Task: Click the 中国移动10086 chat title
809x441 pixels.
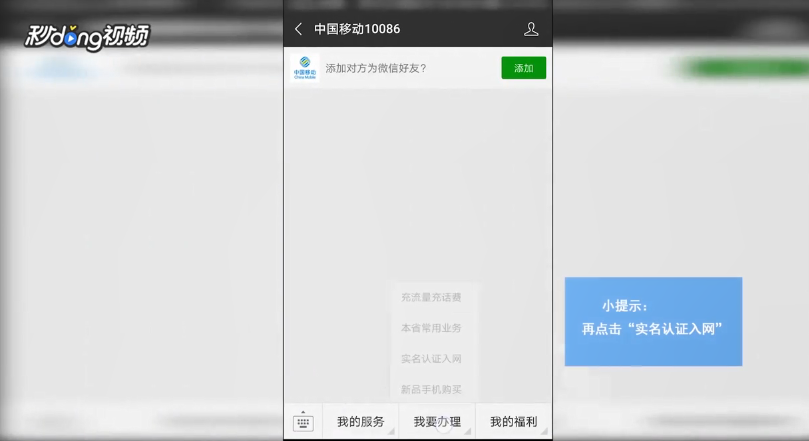Action: point(357,29)
